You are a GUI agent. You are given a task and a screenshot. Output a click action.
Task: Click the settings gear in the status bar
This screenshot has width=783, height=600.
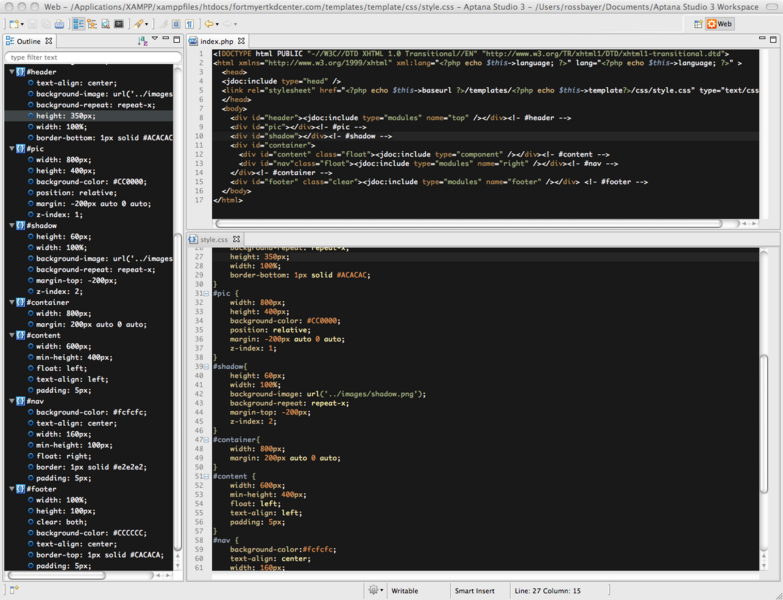click(374, 590)
